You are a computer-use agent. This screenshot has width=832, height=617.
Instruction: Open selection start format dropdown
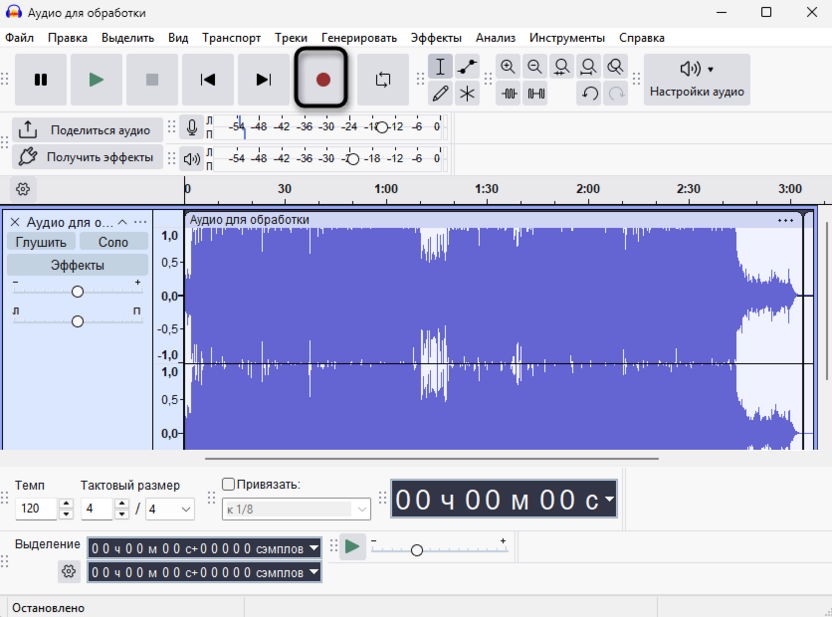pyautogui.click(x=314, y=548)
